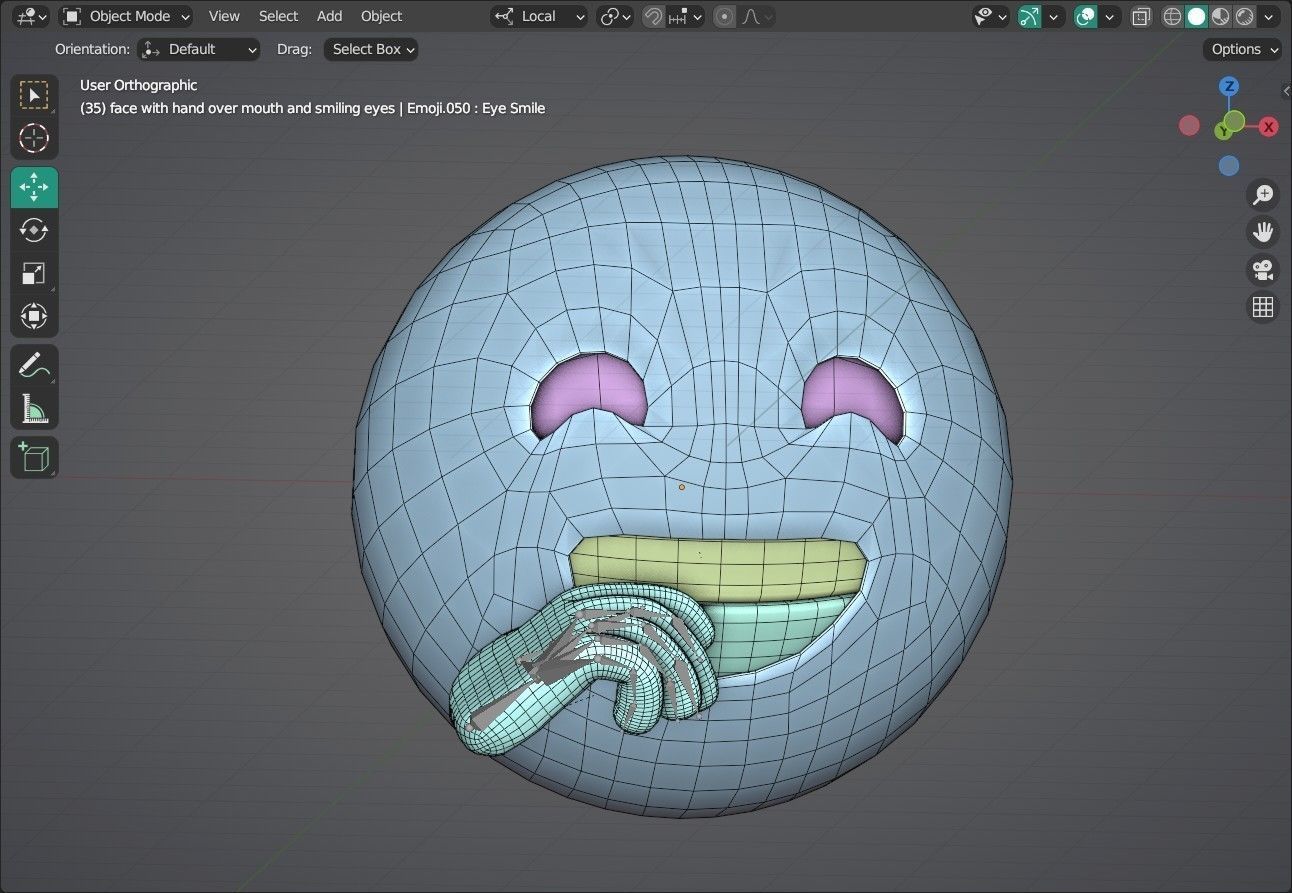The height and width of the screenshot is (893, 1292).
Task: Expand the Options dropdown
Action: pos(1241,49)
